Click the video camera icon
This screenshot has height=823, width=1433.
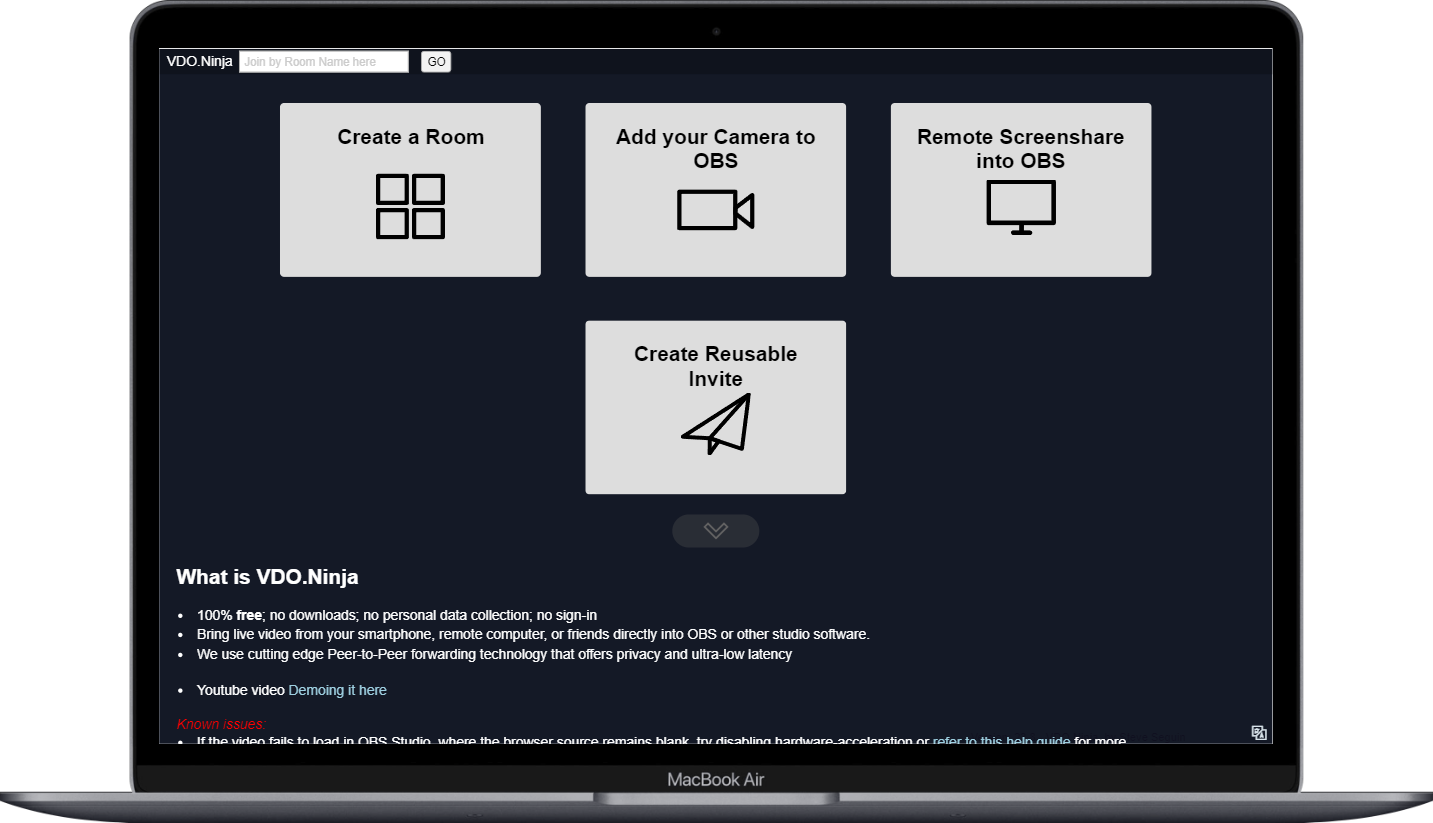[x=715, y=210]
